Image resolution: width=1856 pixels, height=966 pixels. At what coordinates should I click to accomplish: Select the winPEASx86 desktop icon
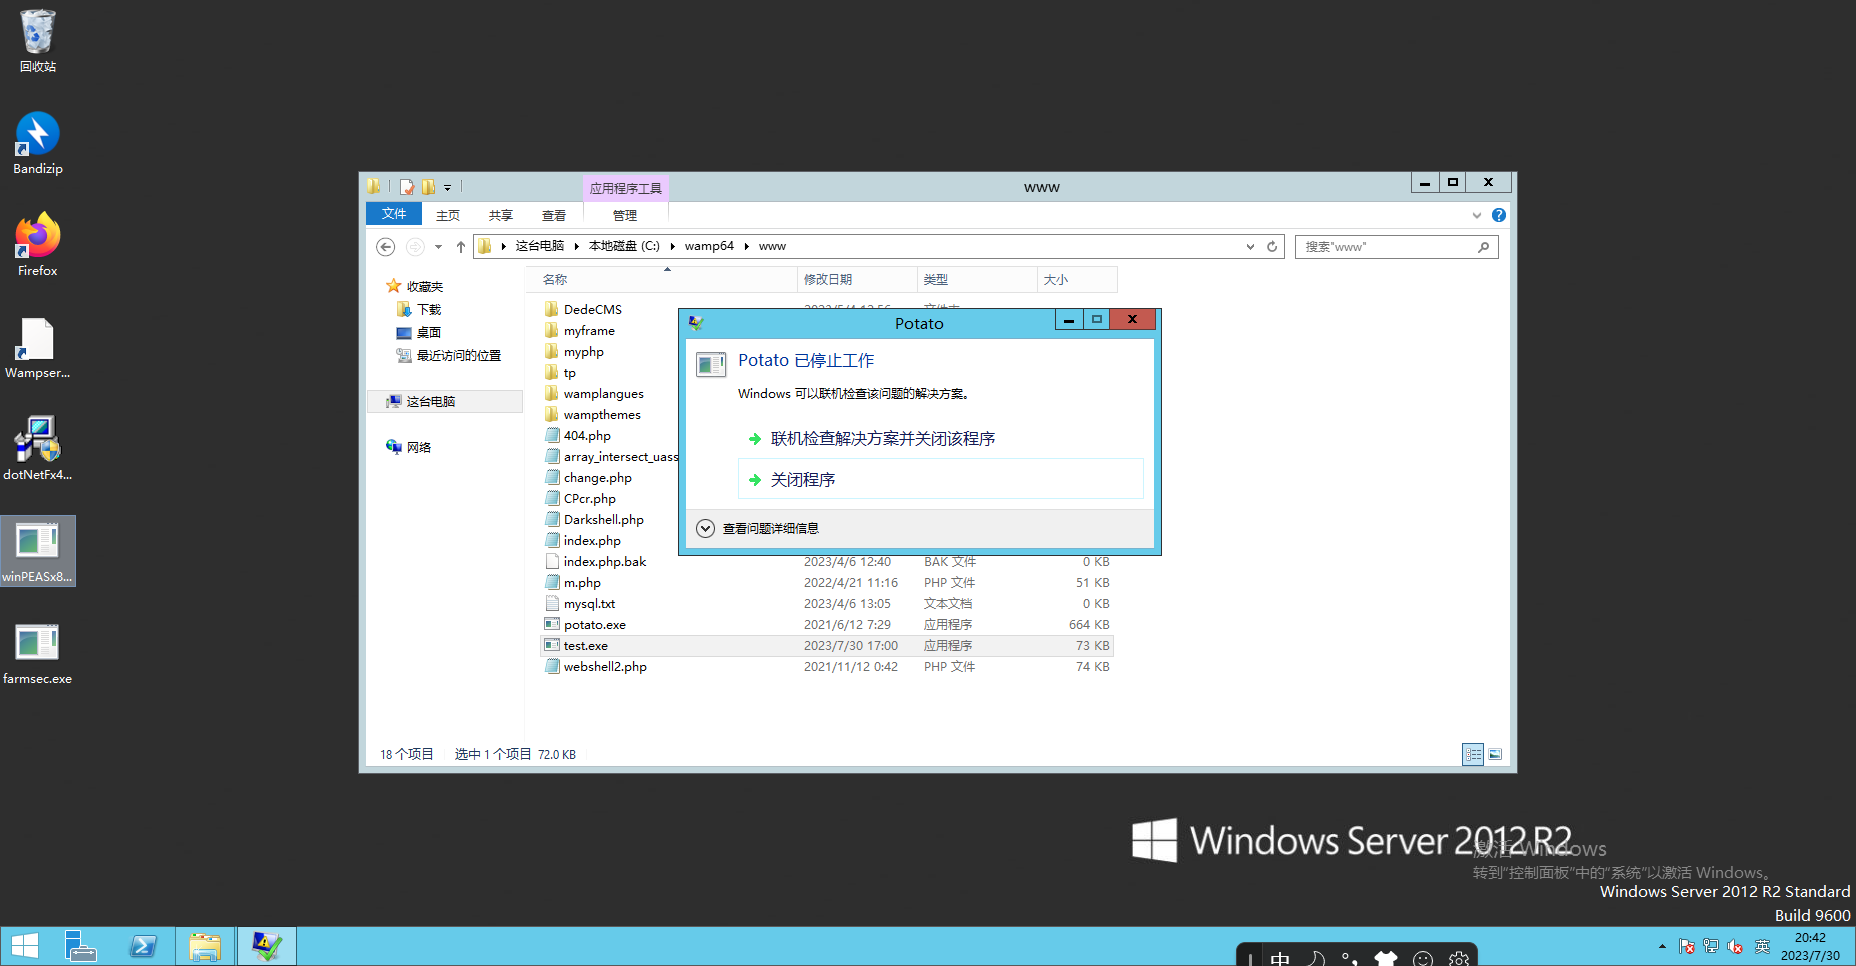coord(38,551)
